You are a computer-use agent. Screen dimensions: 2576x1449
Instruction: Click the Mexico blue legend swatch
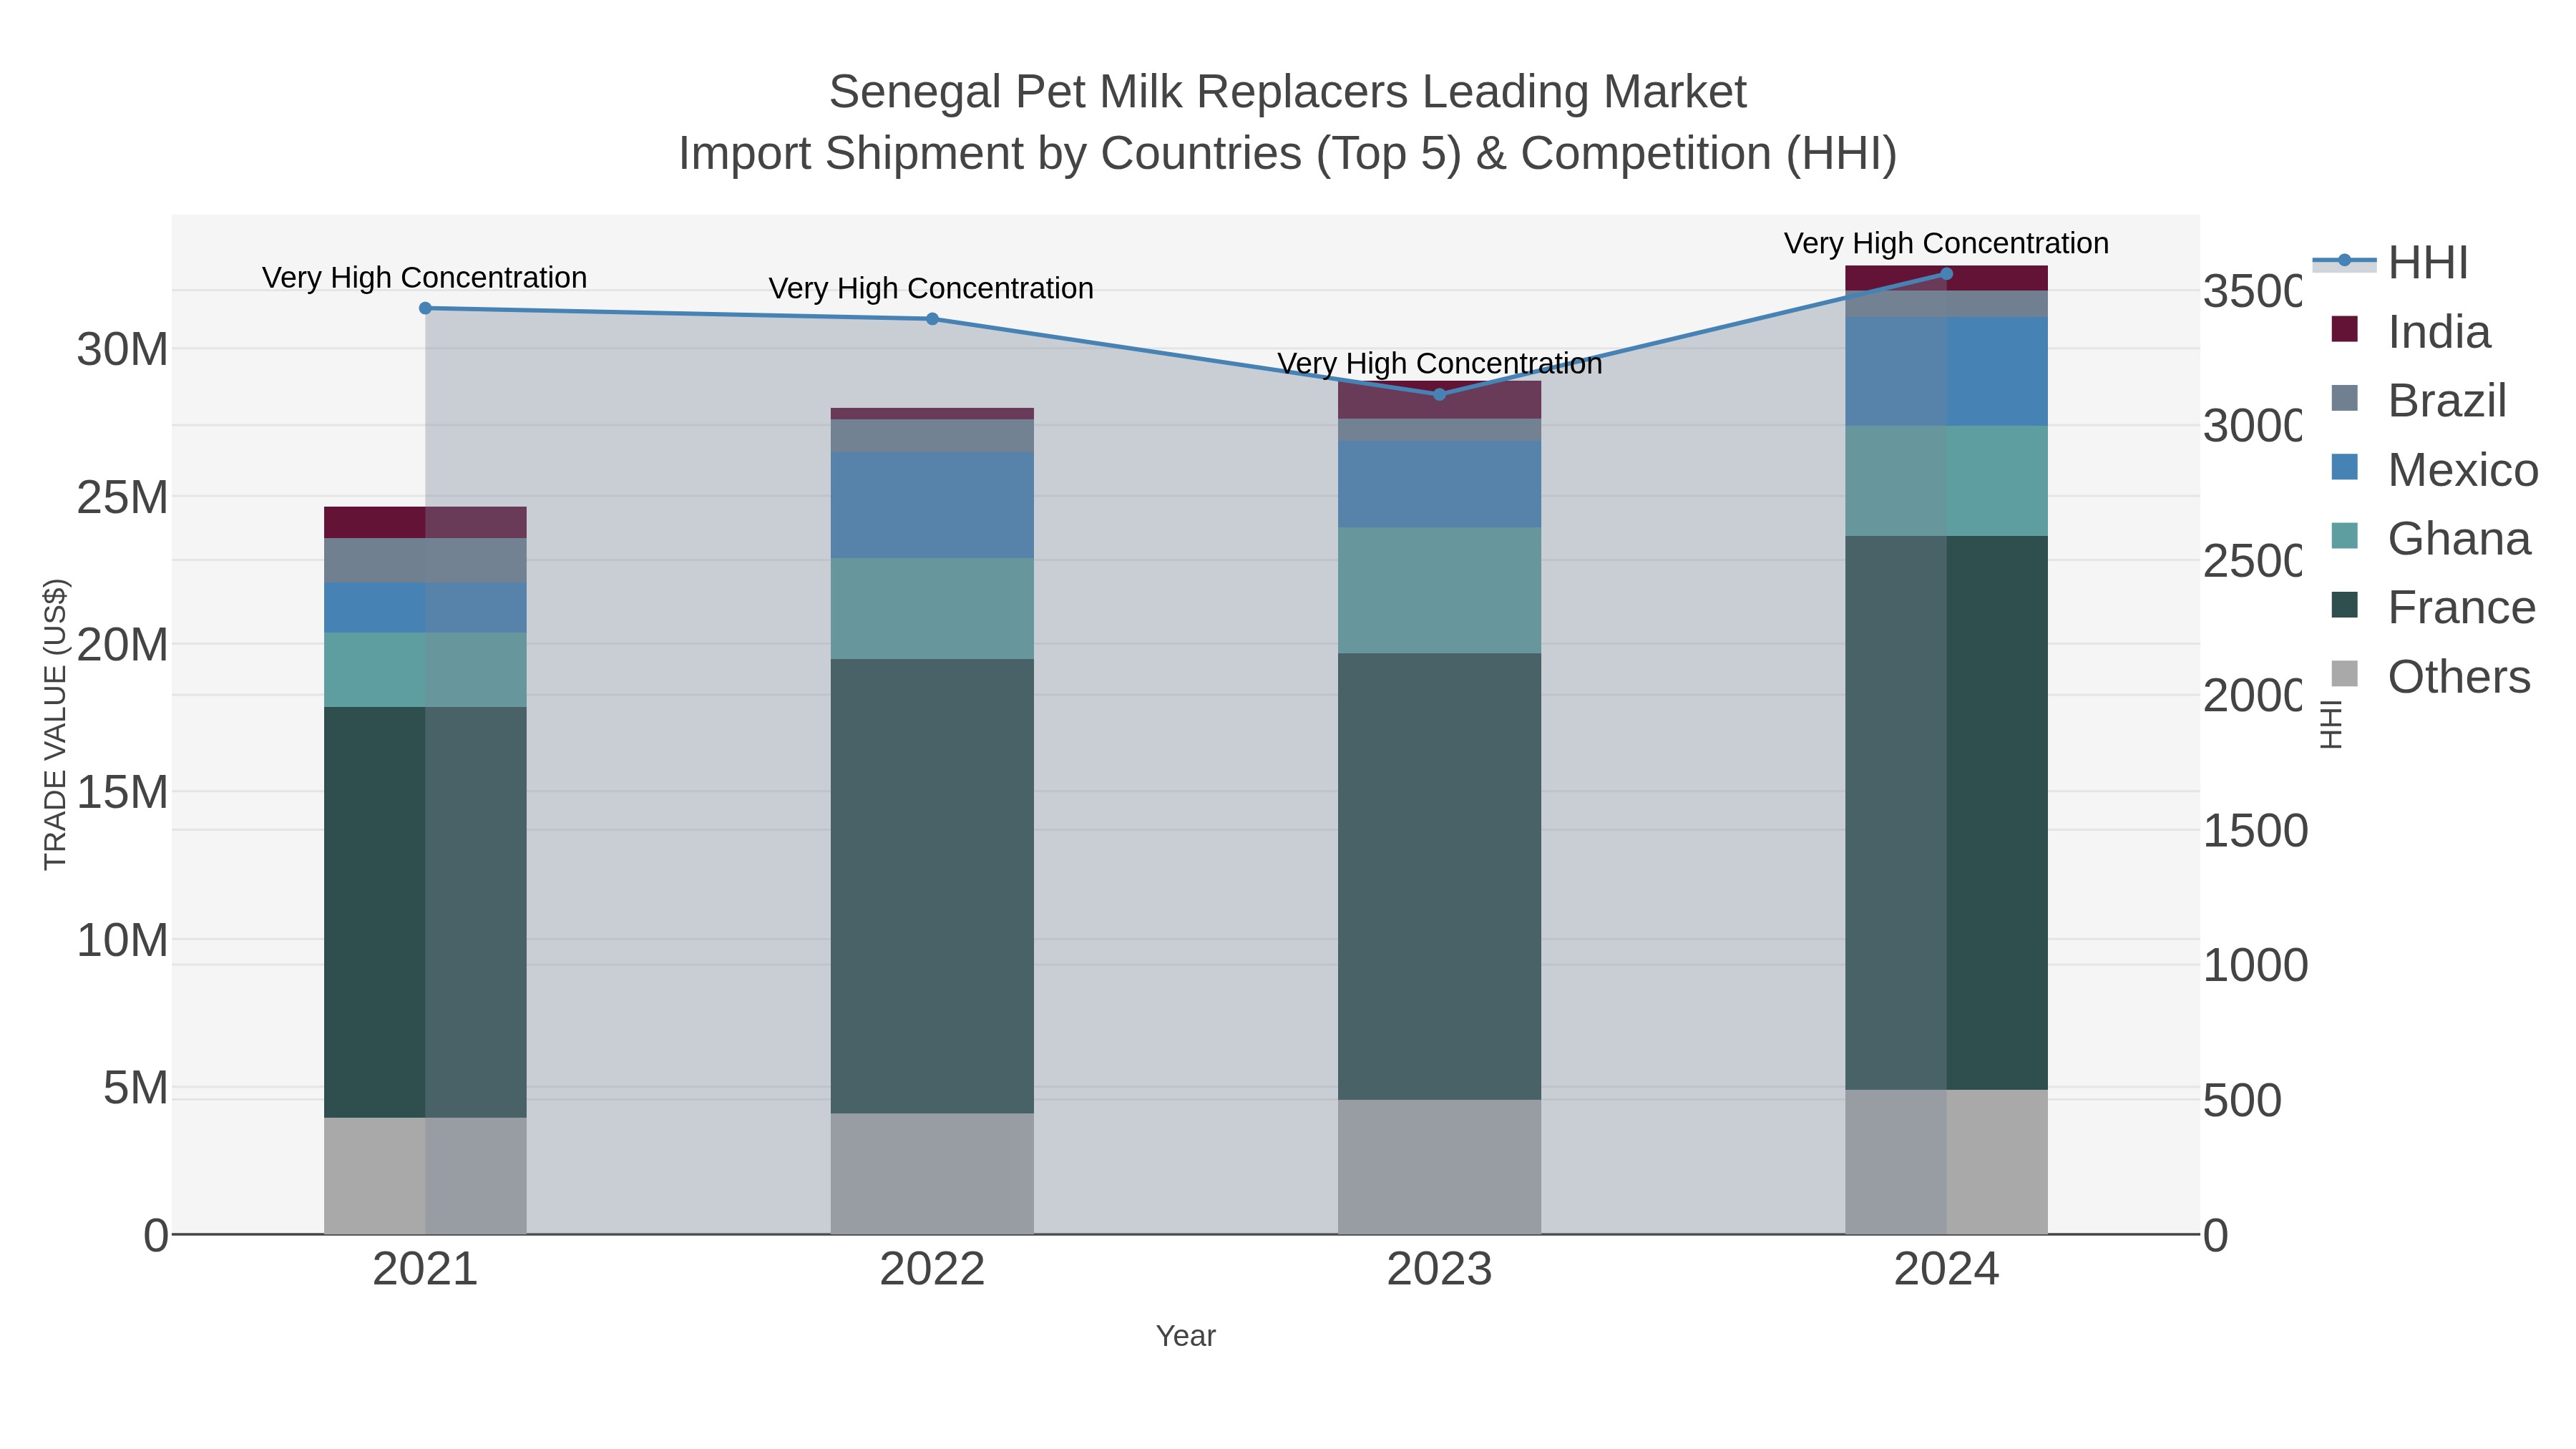pos(2344,467)
